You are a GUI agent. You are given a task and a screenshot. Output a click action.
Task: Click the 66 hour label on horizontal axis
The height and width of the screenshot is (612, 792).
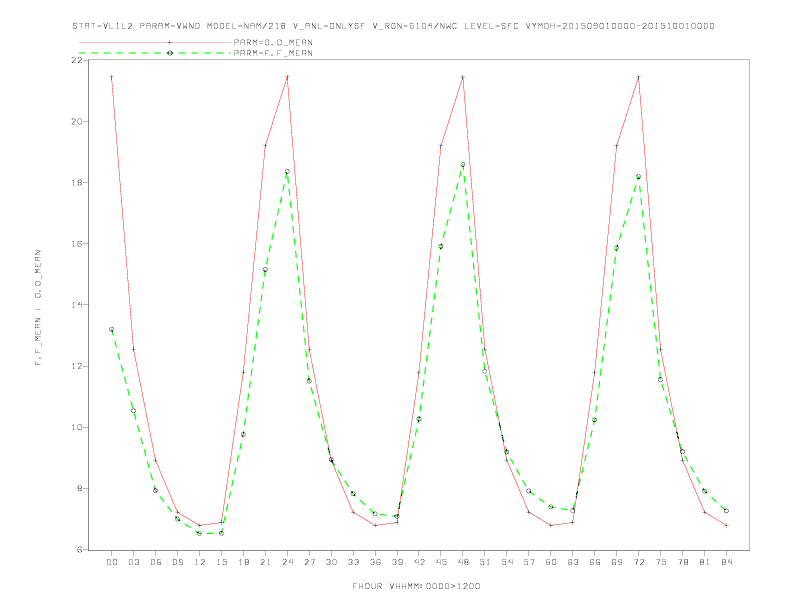point(595,562)
